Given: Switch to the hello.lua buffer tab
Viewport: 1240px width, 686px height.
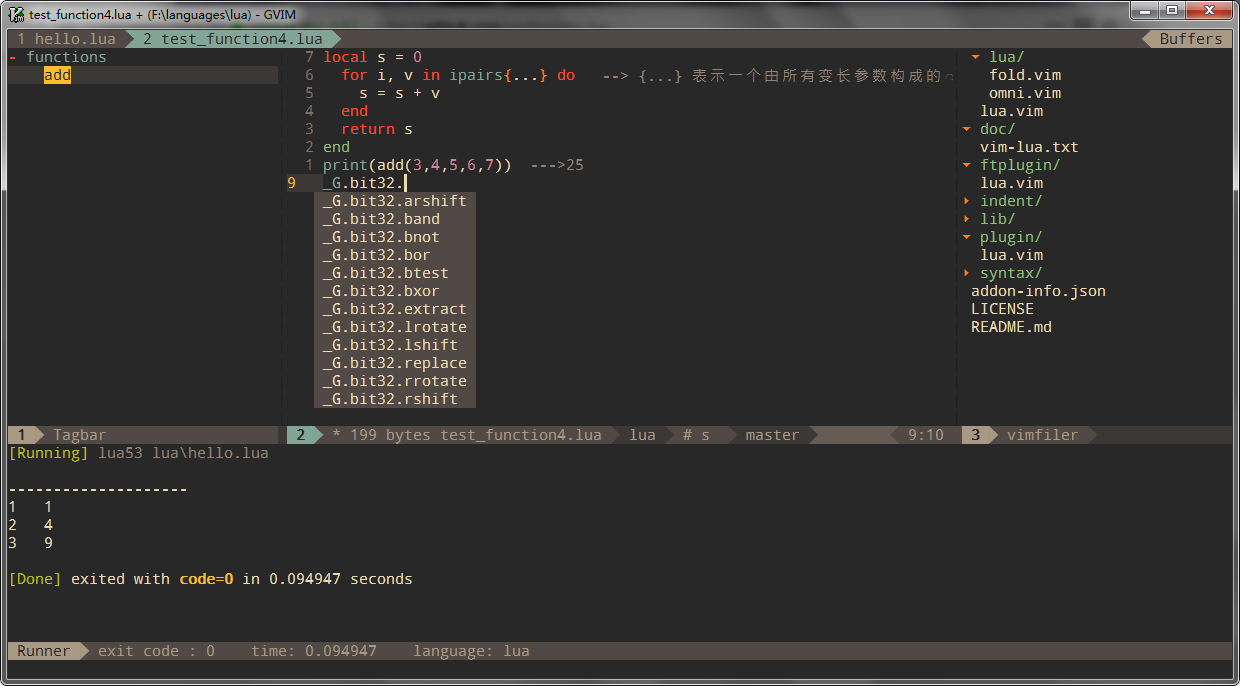Looking at the screenshot, I should (65, 38).
